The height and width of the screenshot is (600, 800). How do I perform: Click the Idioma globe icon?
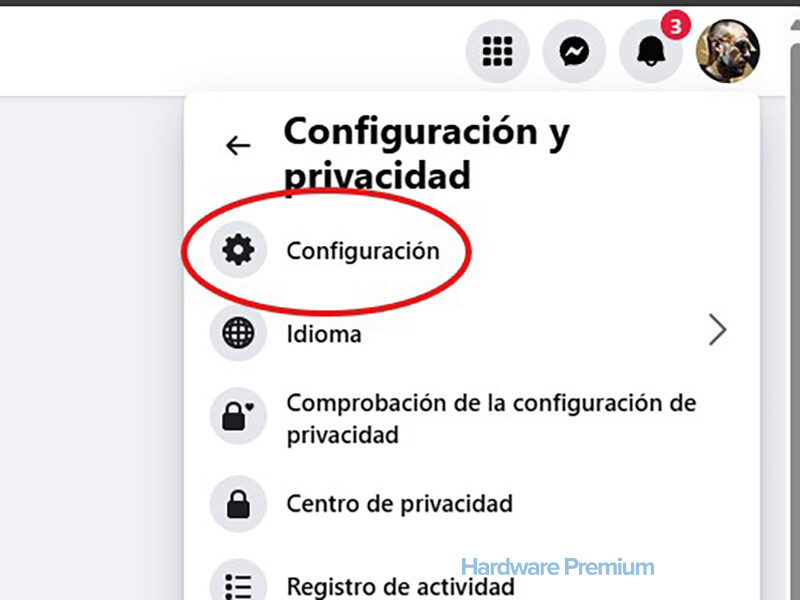click(x=238, y=333)
